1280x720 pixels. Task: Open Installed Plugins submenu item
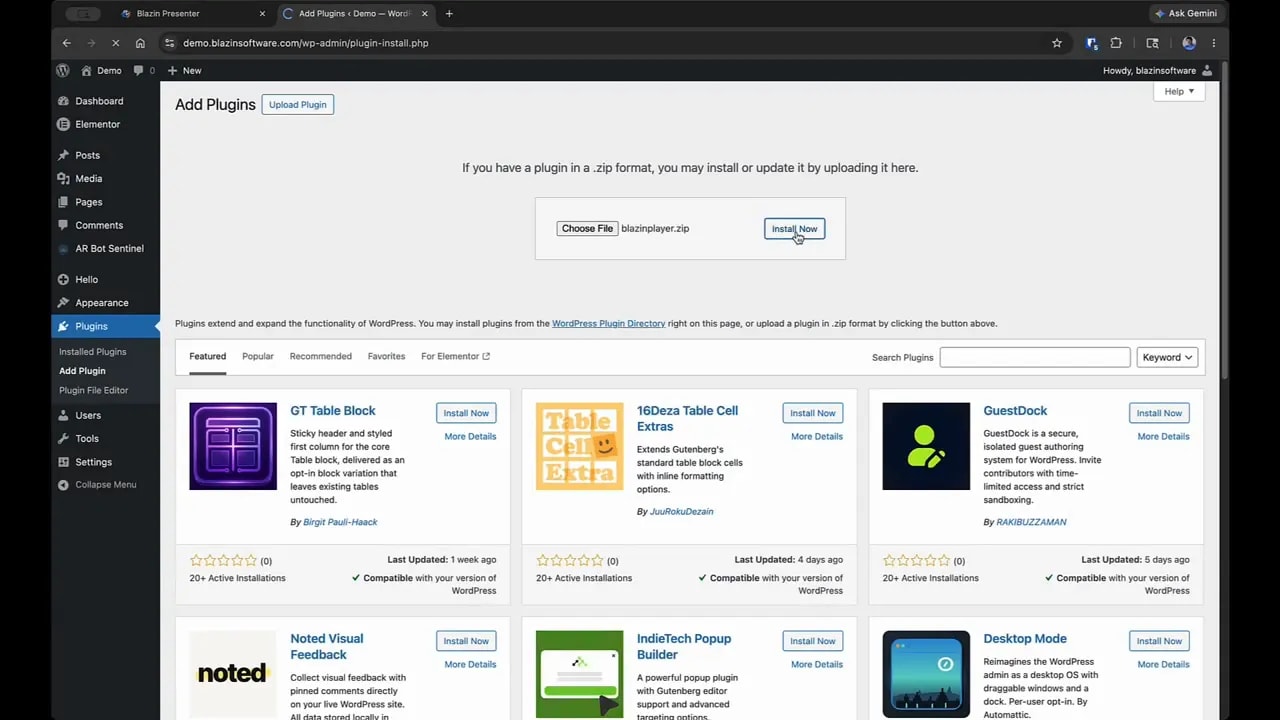click(x=92, y=352)
